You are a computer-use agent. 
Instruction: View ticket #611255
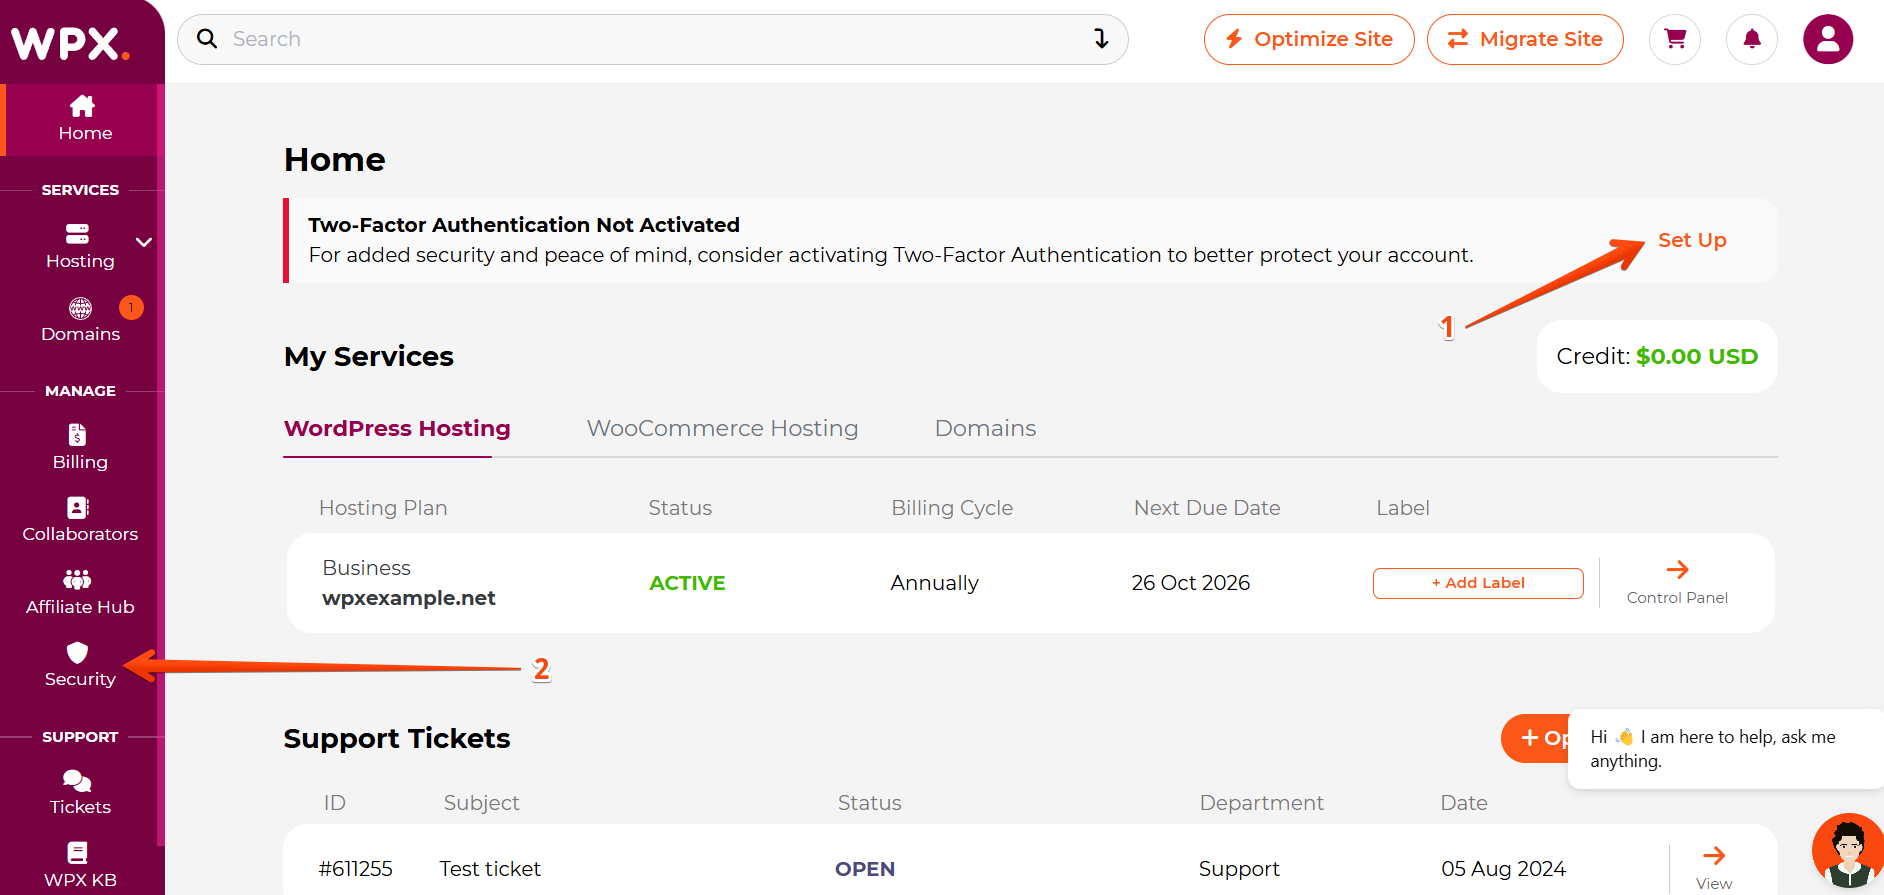click(x=1714, y=868)
